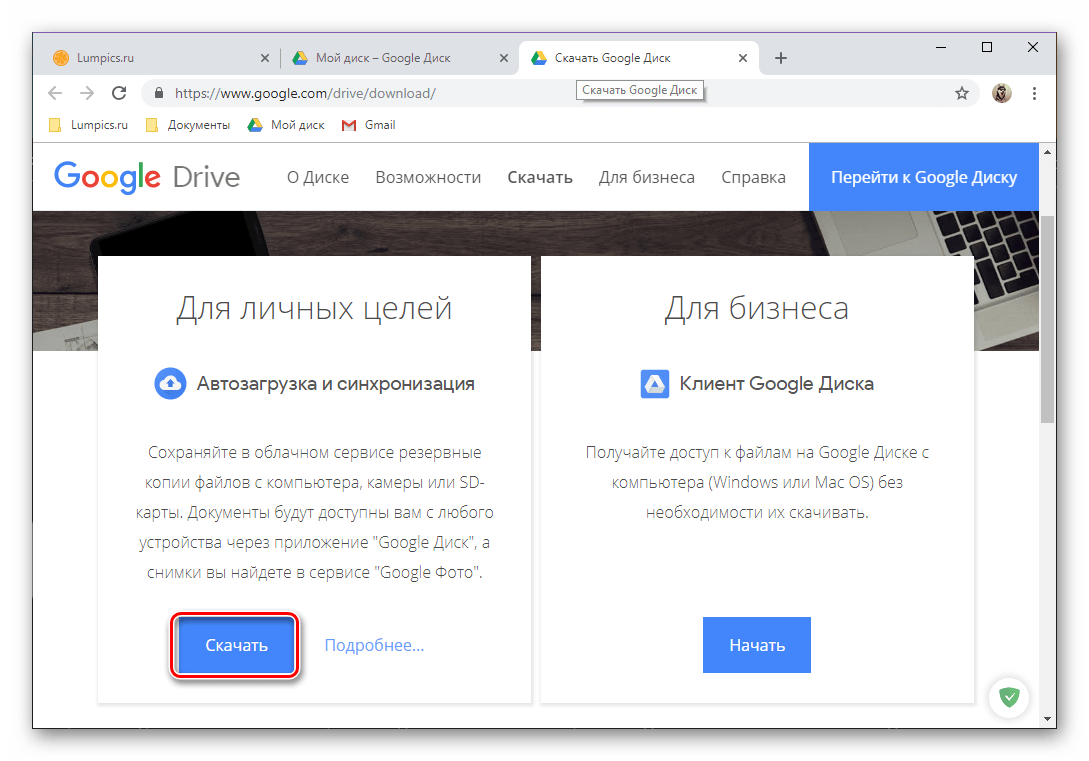Open the Lumpics.ru bookmark
The width and height of the screenshot is (1089, 761).
point(88,125)
